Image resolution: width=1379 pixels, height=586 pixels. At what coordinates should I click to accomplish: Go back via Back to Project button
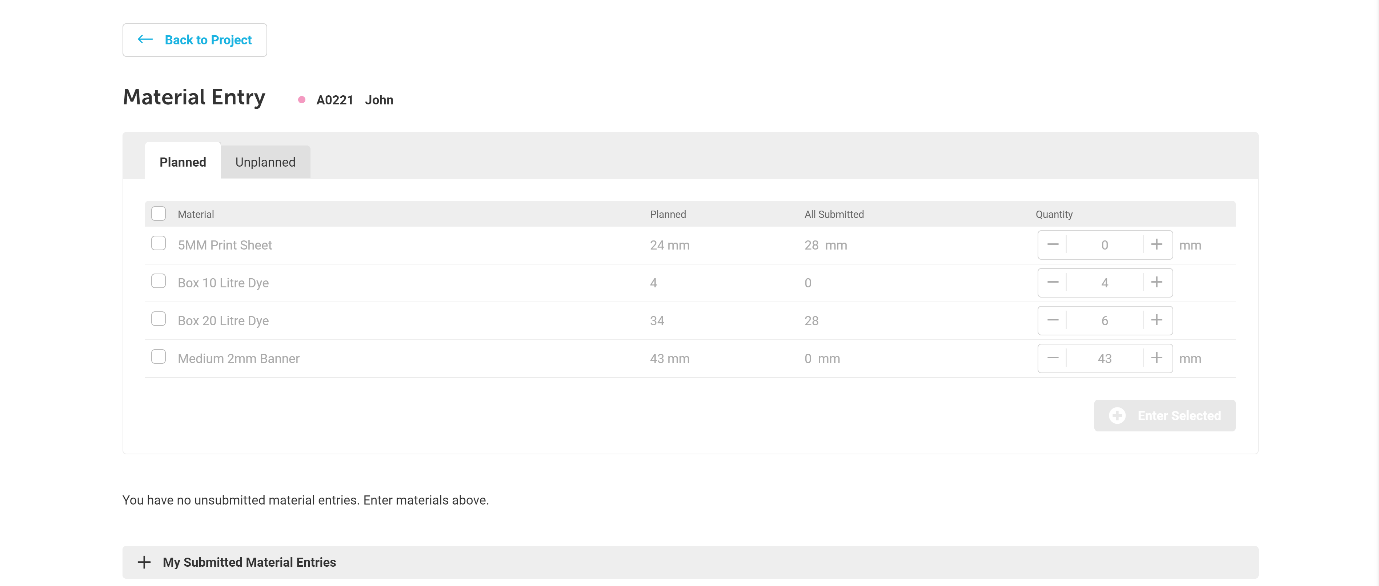coord(195,40)
